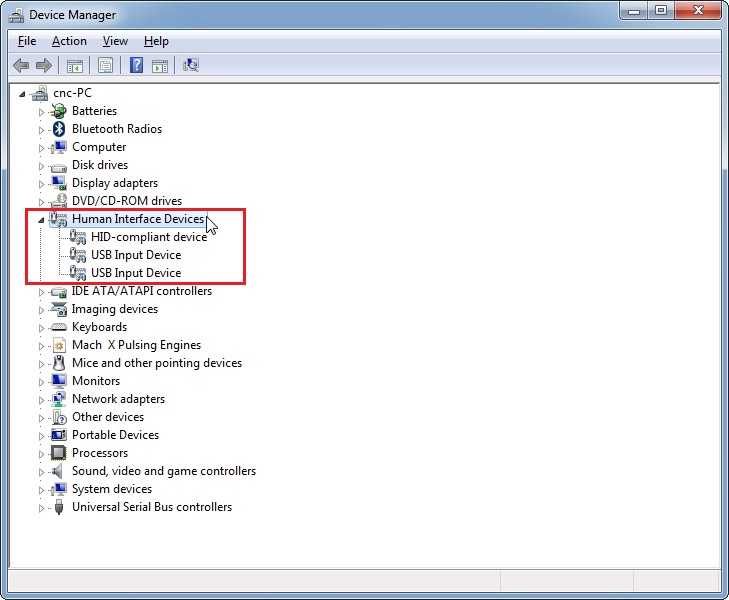Click the HID-compliant device icon
This screenshot has width=729, height=600.
tap(78, 237)
